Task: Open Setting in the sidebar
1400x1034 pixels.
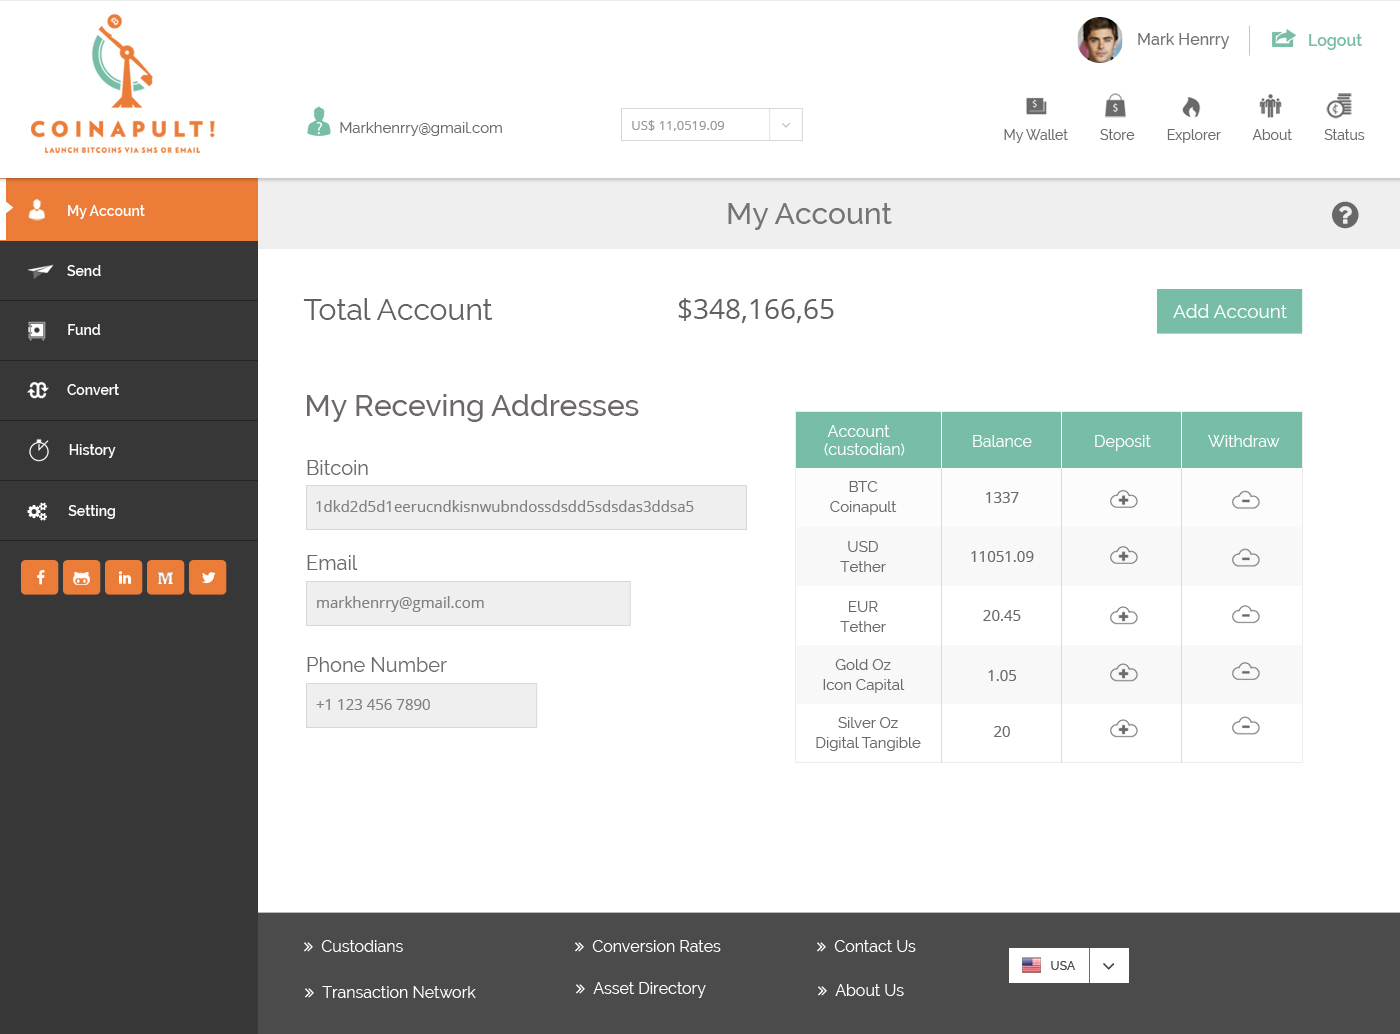Action: coord(129,511)
